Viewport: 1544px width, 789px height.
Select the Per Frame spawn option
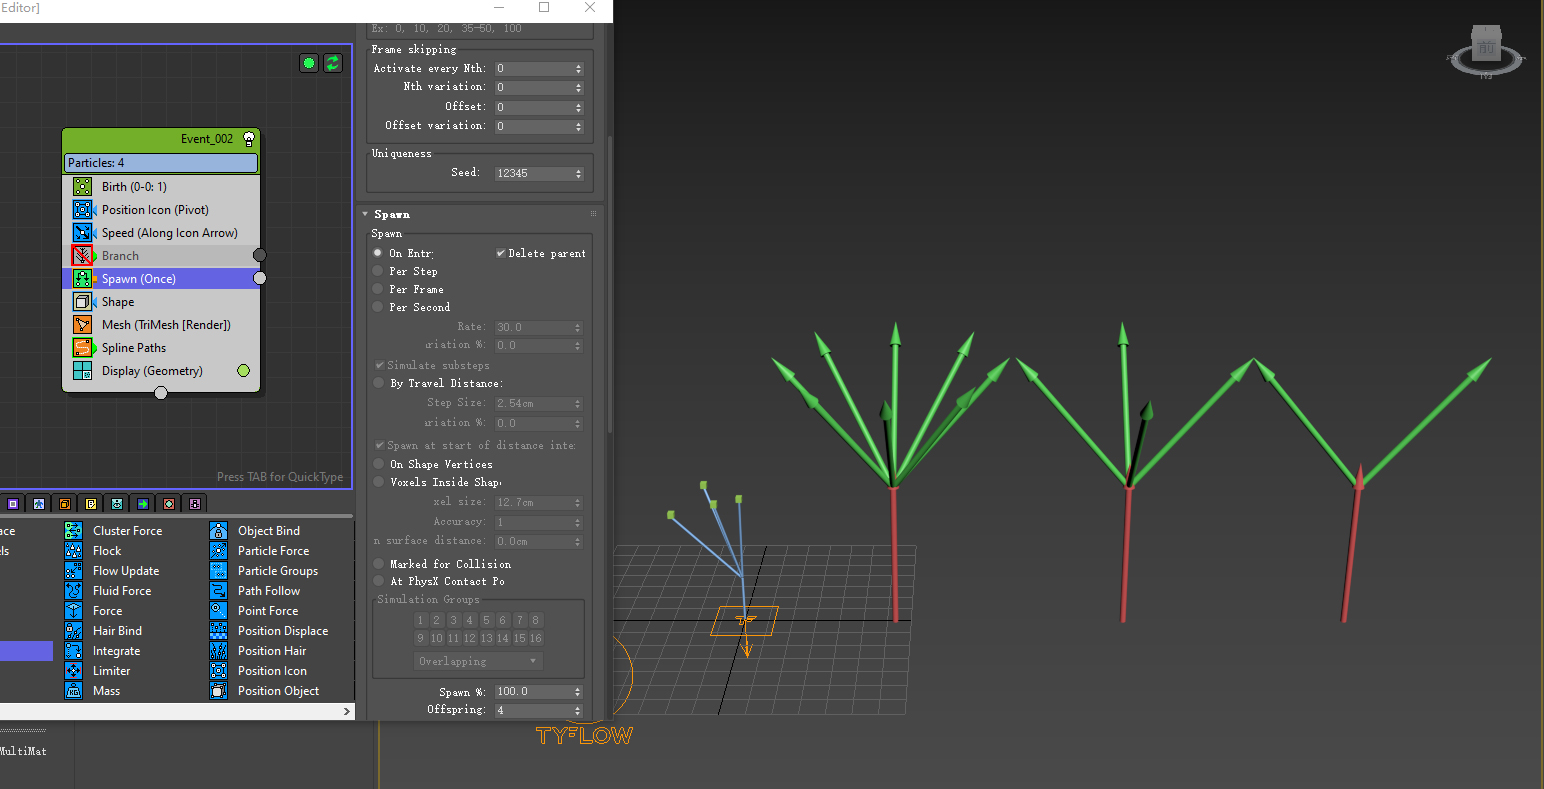point(379,289)
